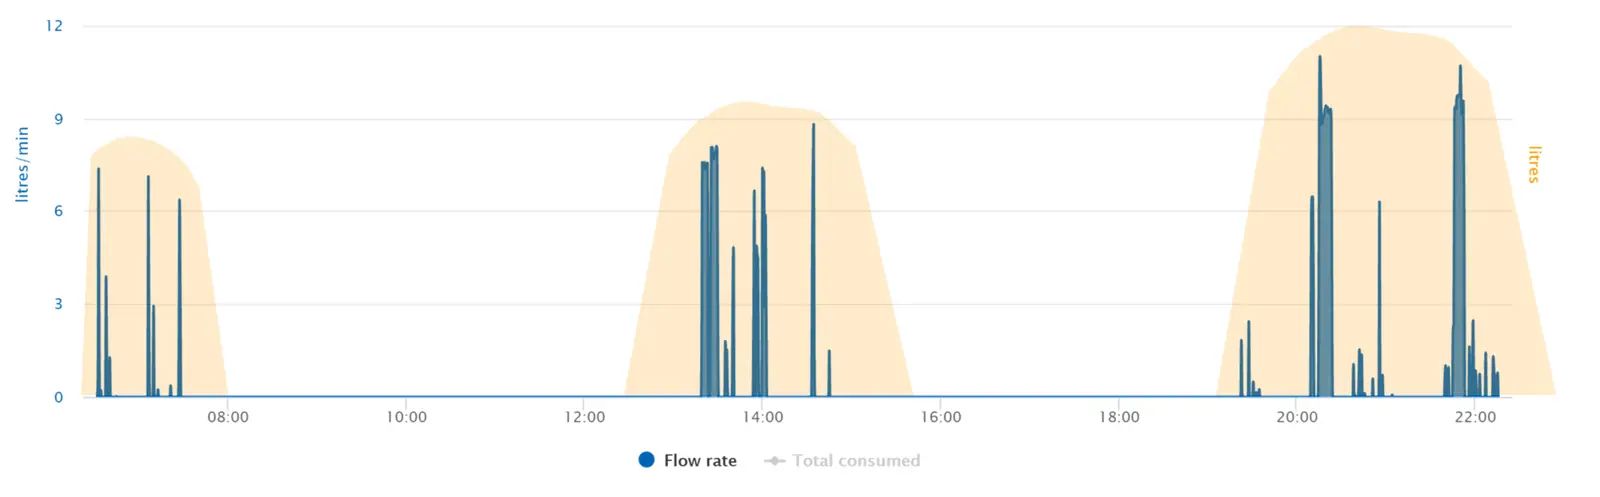Select the 10:00 time axis label
The image size is (1600, 497).
pos(406,417)
